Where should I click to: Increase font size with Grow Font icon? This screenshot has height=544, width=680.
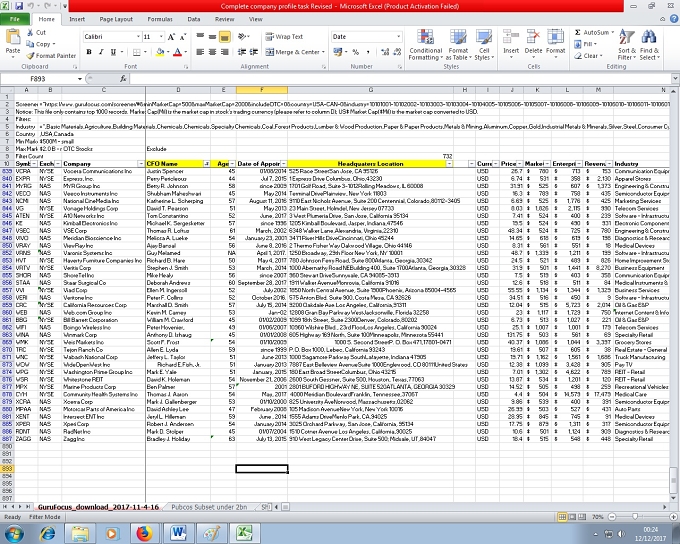(171, 37)
